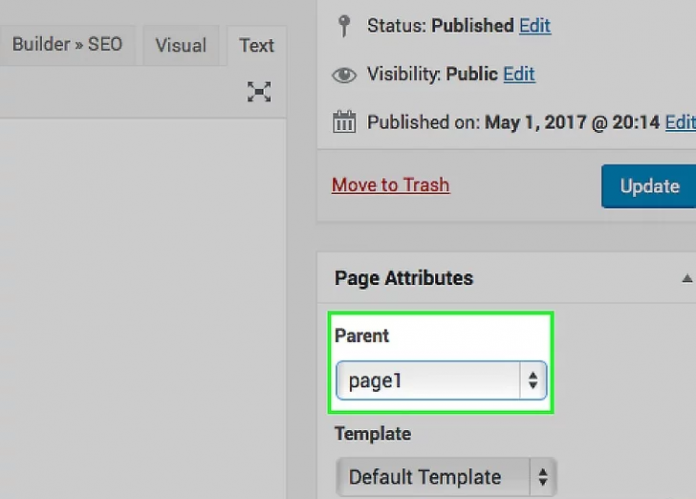Screen dimensions: 696x499
Task: Switch to the Builder » SEO tab
Action: [x=67, y=45]
